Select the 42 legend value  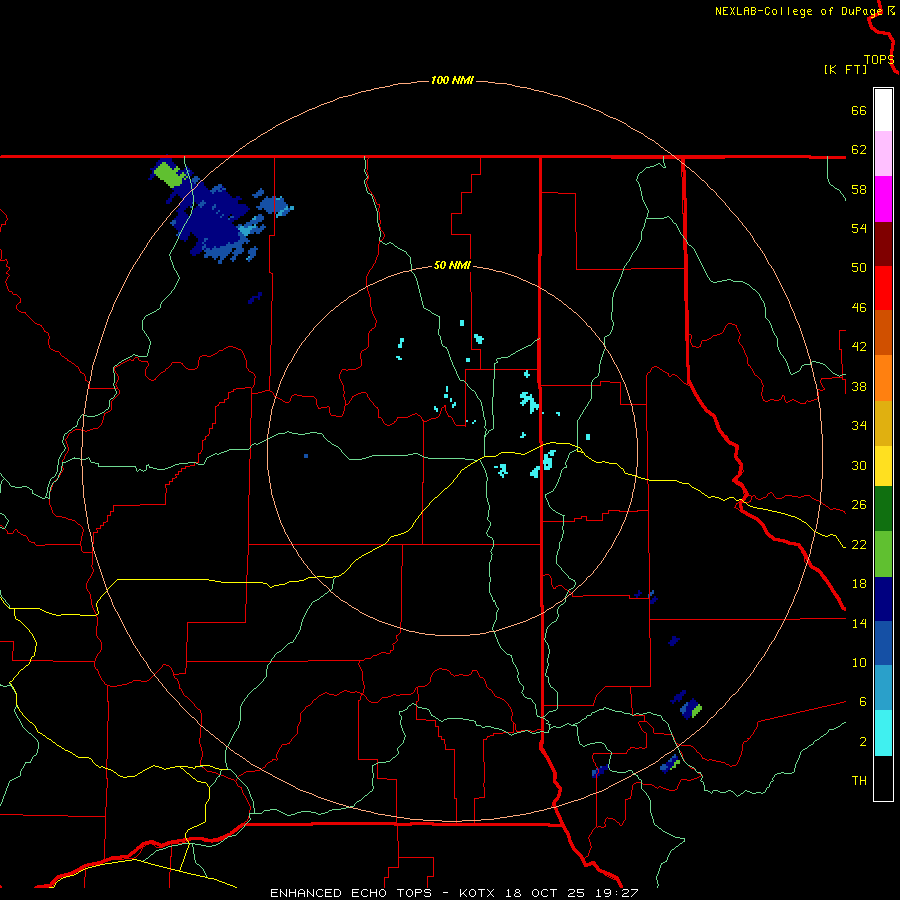tap(859, 347)
